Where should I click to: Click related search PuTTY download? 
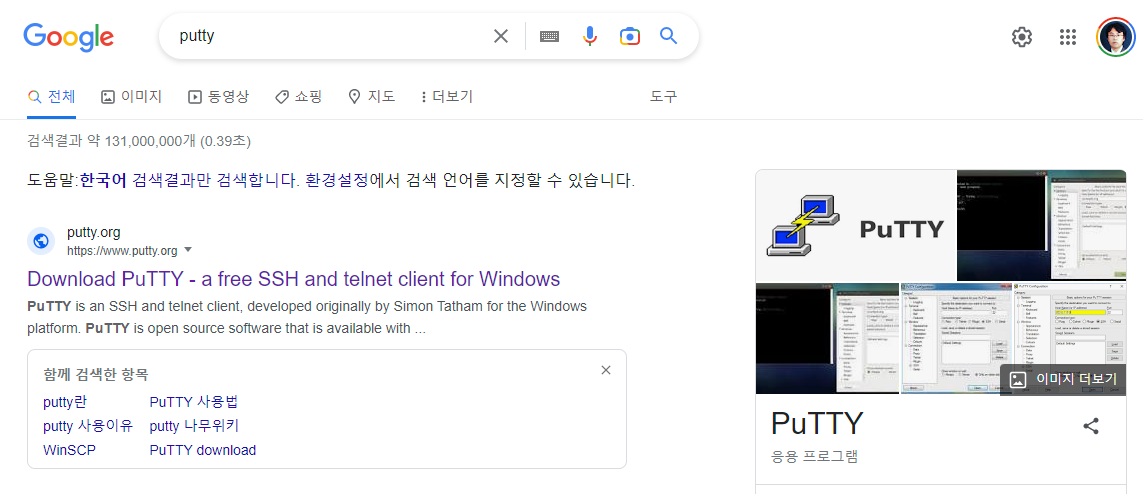tap(203, 450)
